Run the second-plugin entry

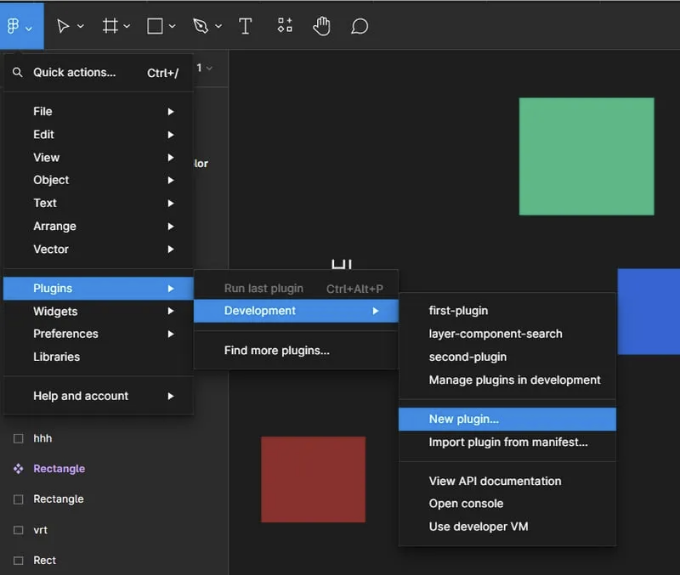507,357
